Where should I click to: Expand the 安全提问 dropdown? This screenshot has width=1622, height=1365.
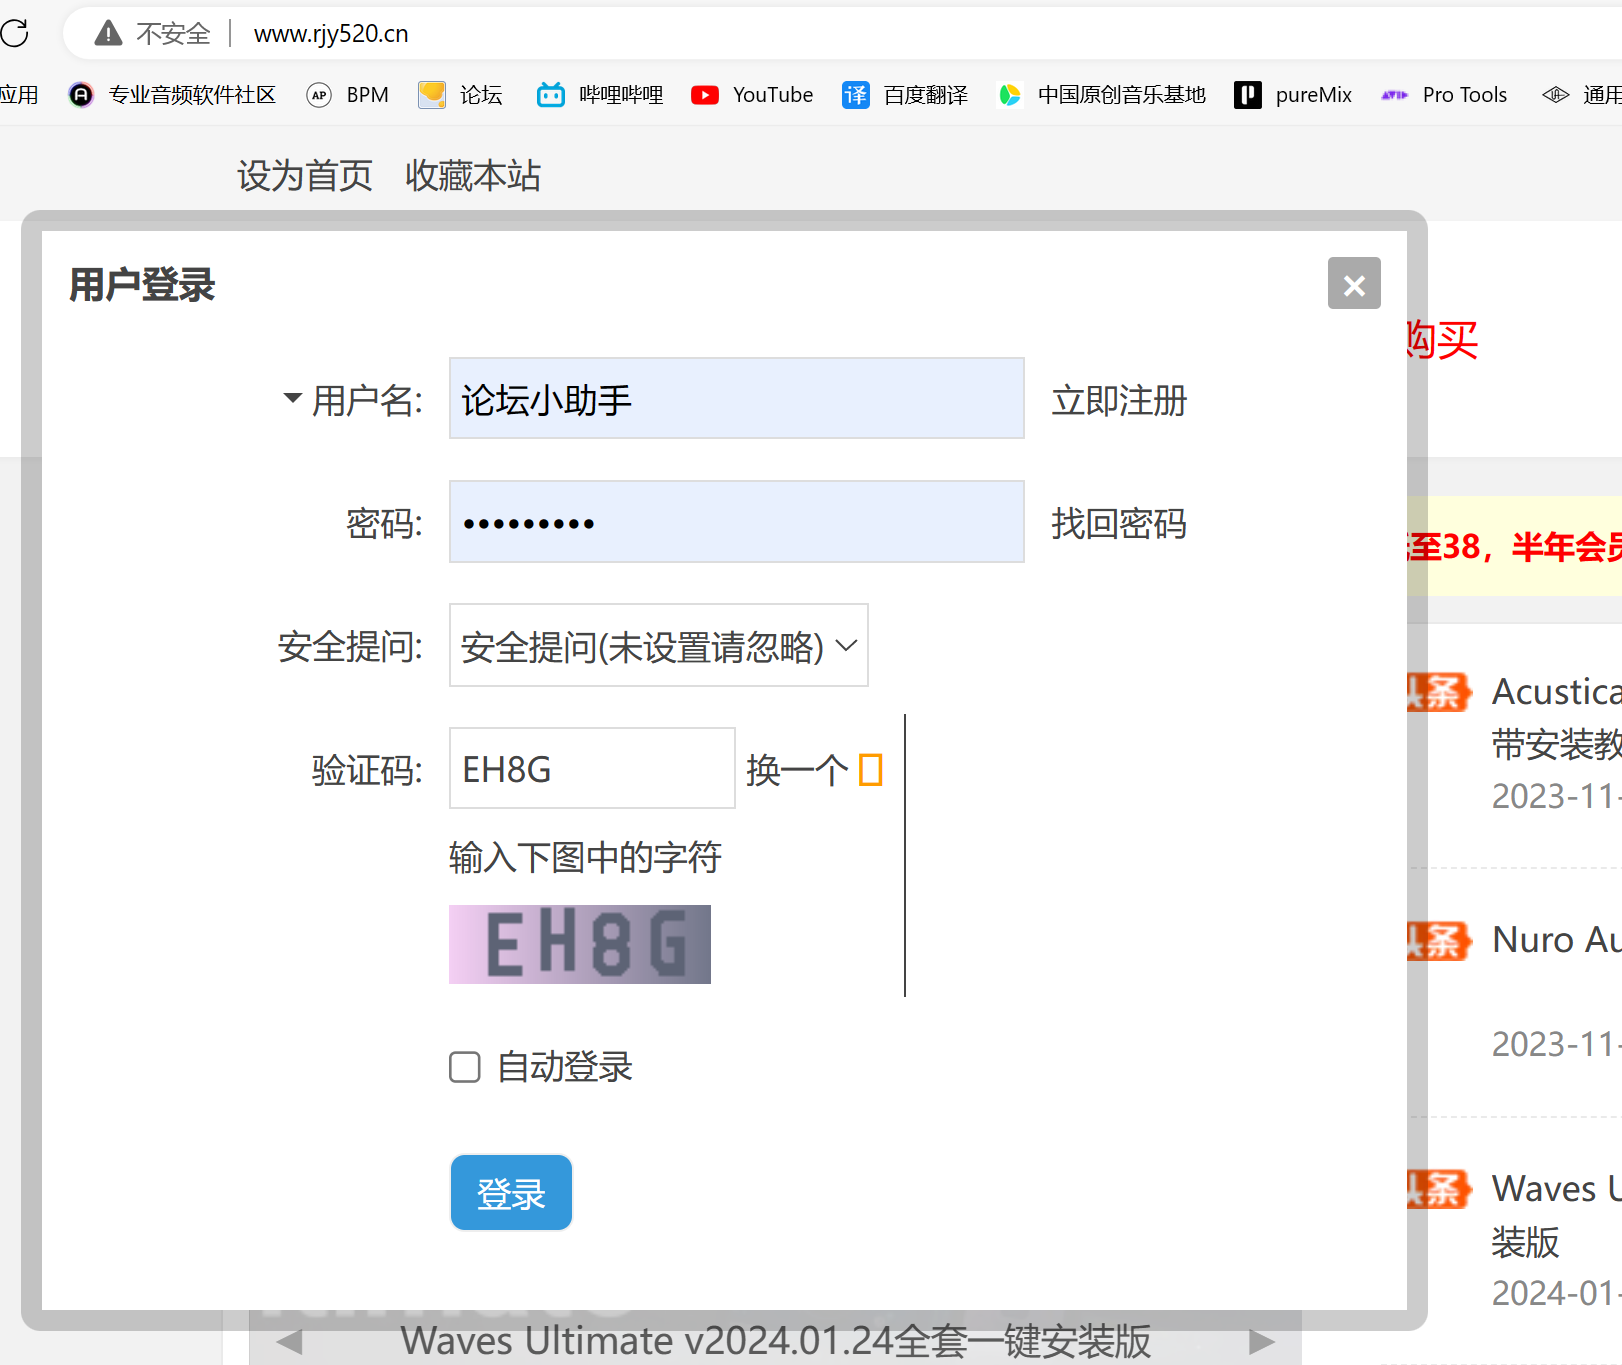point(658,646)
